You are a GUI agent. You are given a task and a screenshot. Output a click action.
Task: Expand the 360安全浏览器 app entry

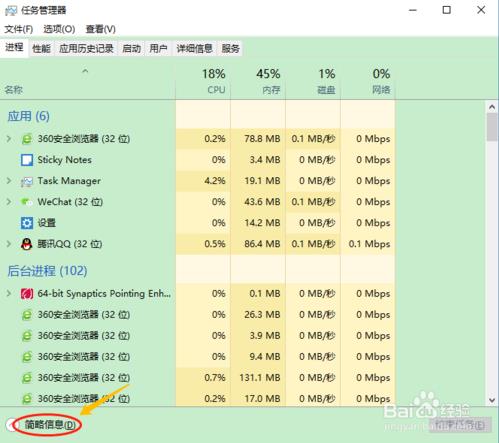click(9, 139)
